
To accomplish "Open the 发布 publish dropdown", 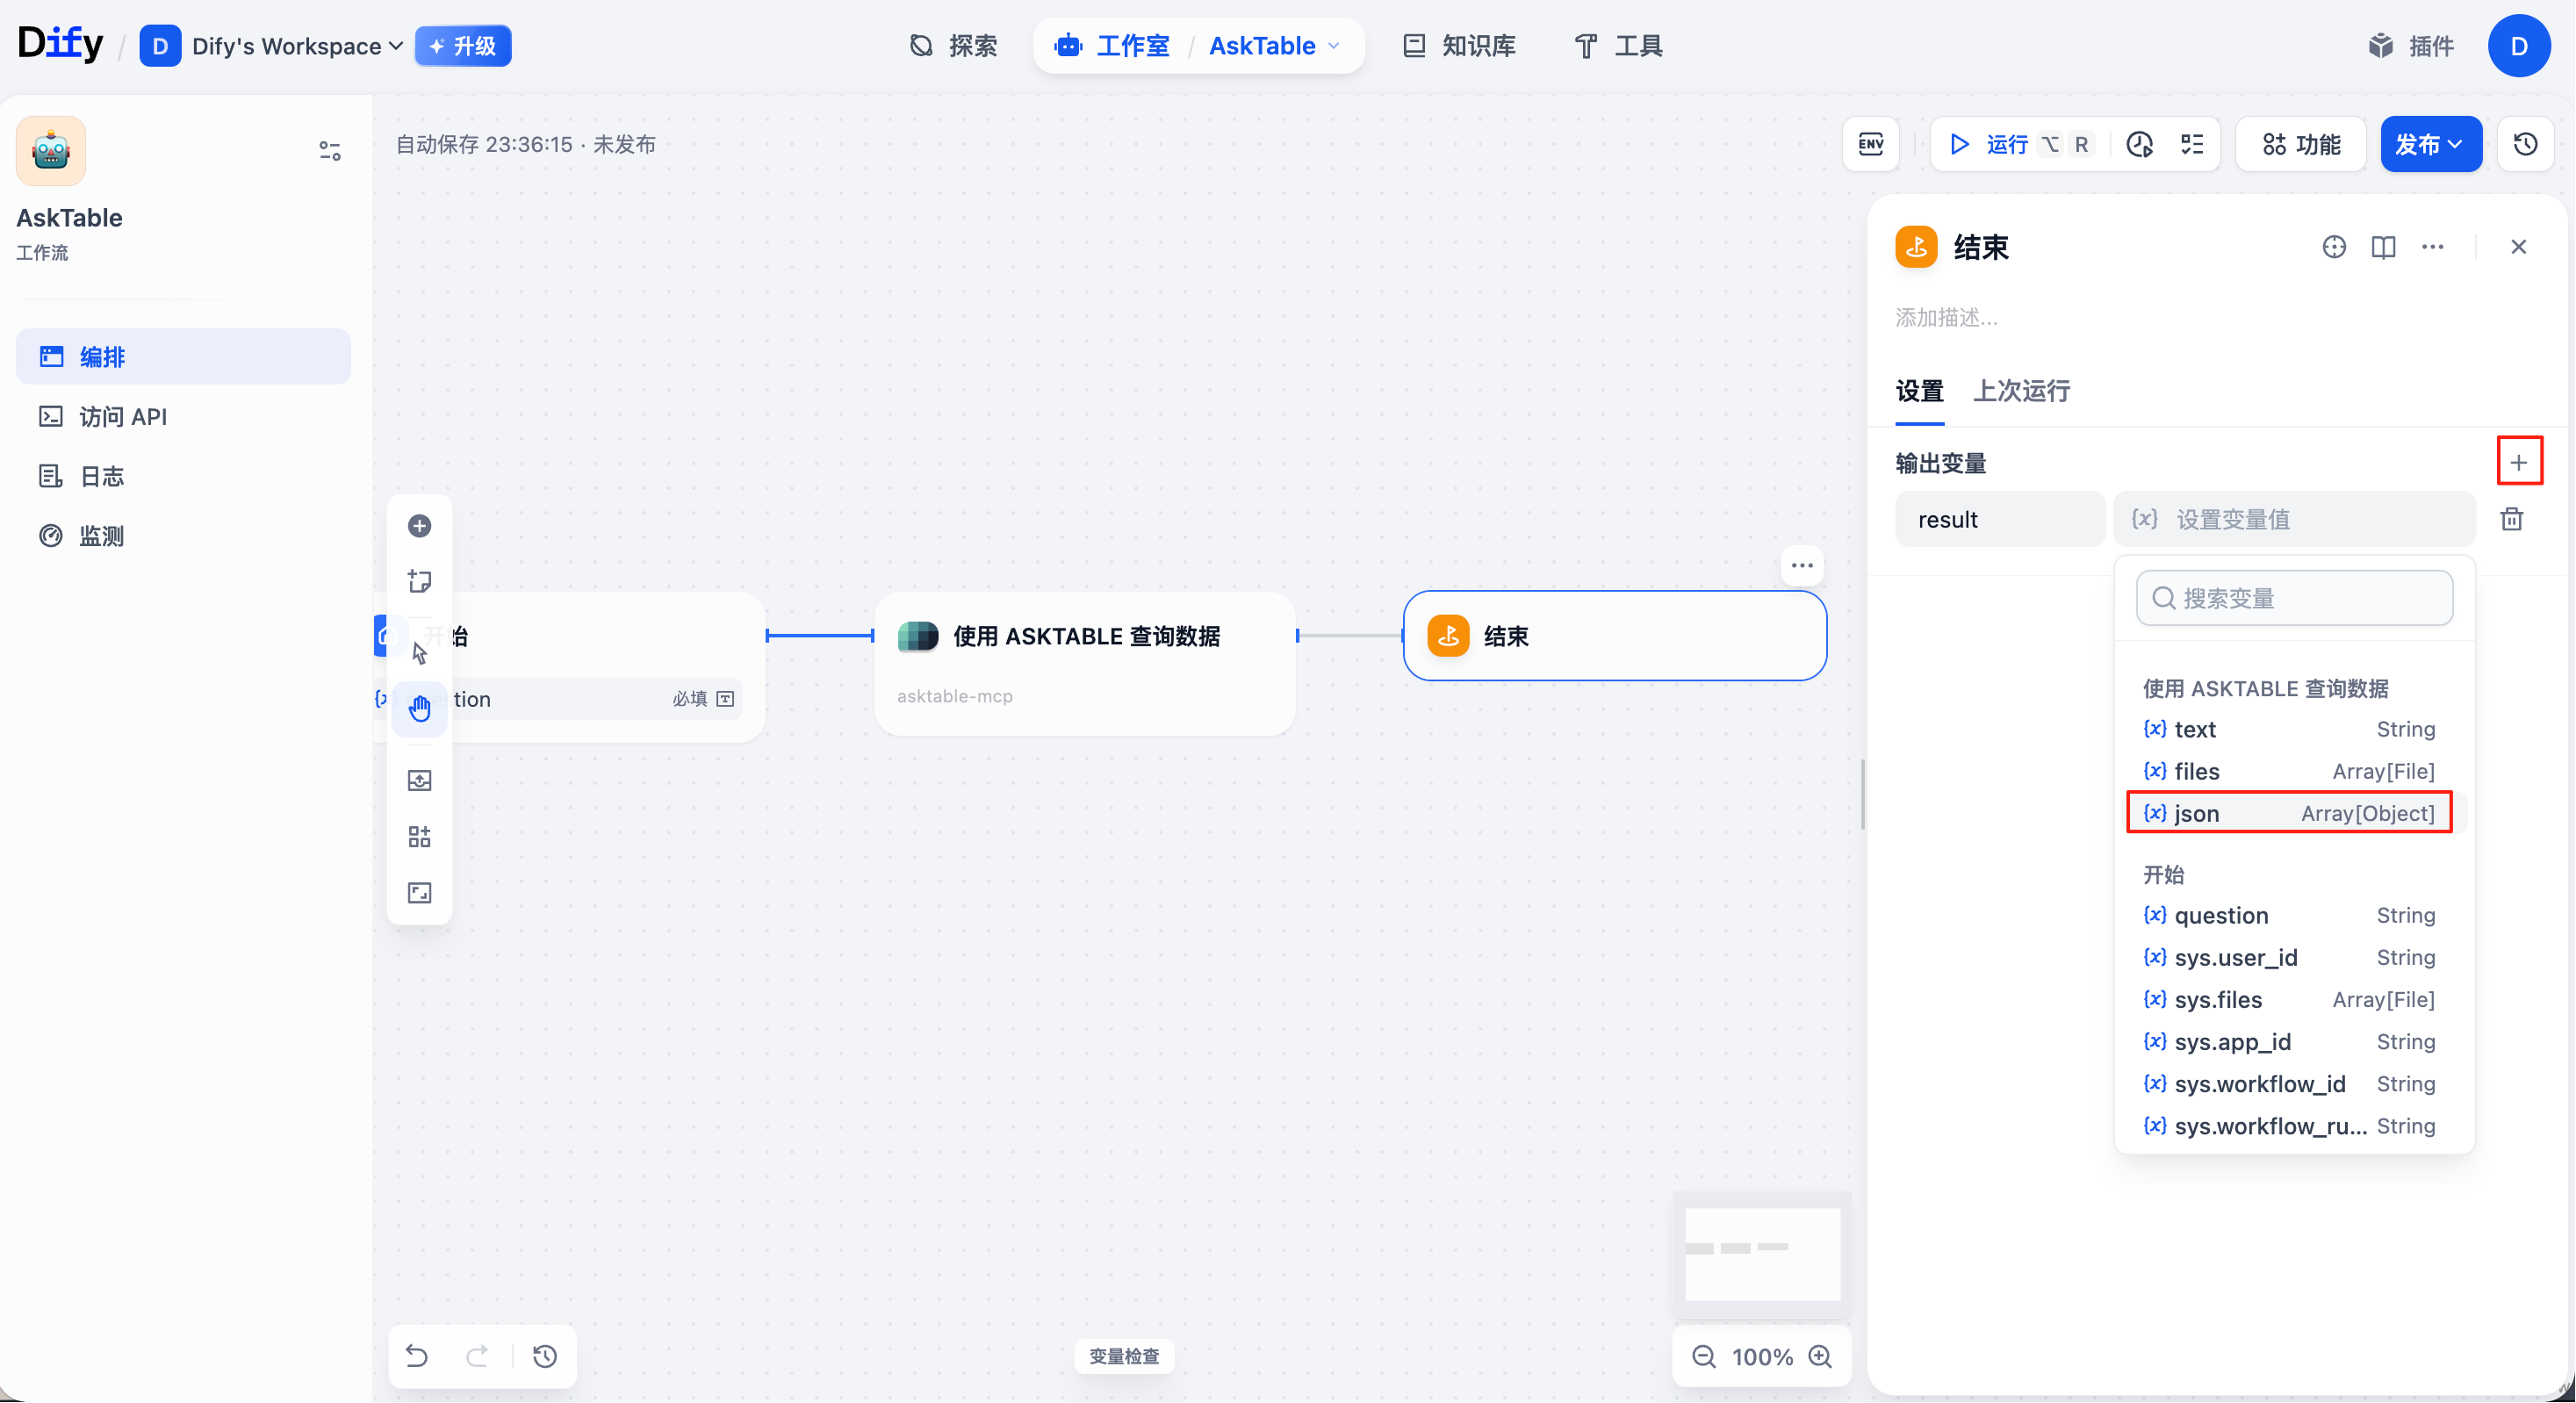I will 2430,144.
